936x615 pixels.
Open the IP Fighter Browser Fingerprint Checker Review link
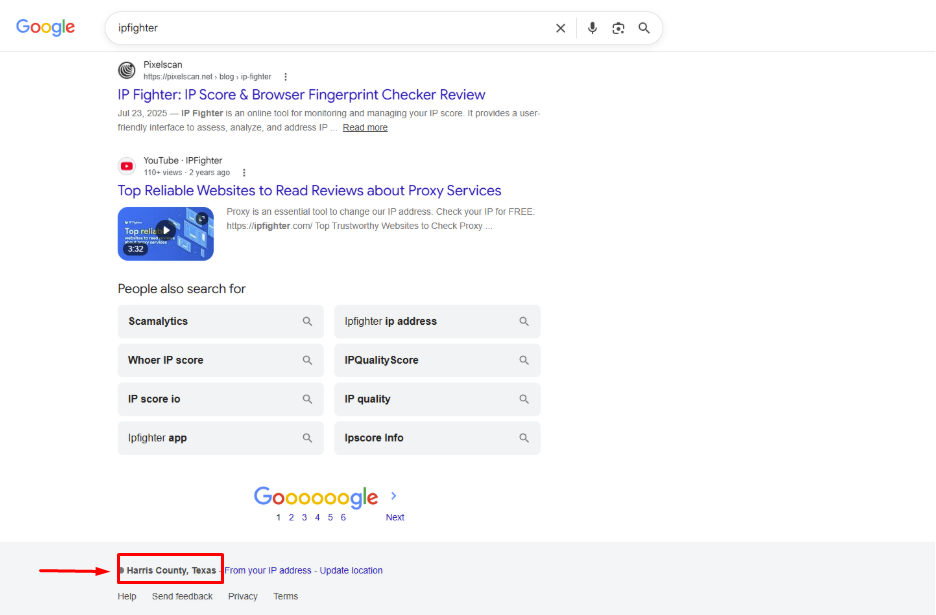(301, 94)
